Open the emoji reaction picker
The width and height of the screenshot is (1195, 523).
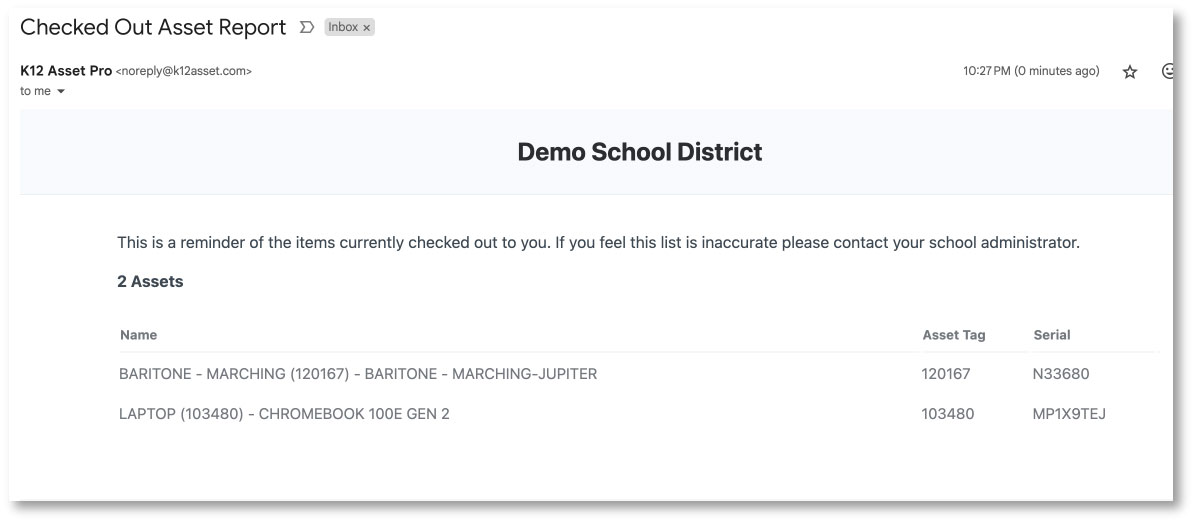point(1167,72)
